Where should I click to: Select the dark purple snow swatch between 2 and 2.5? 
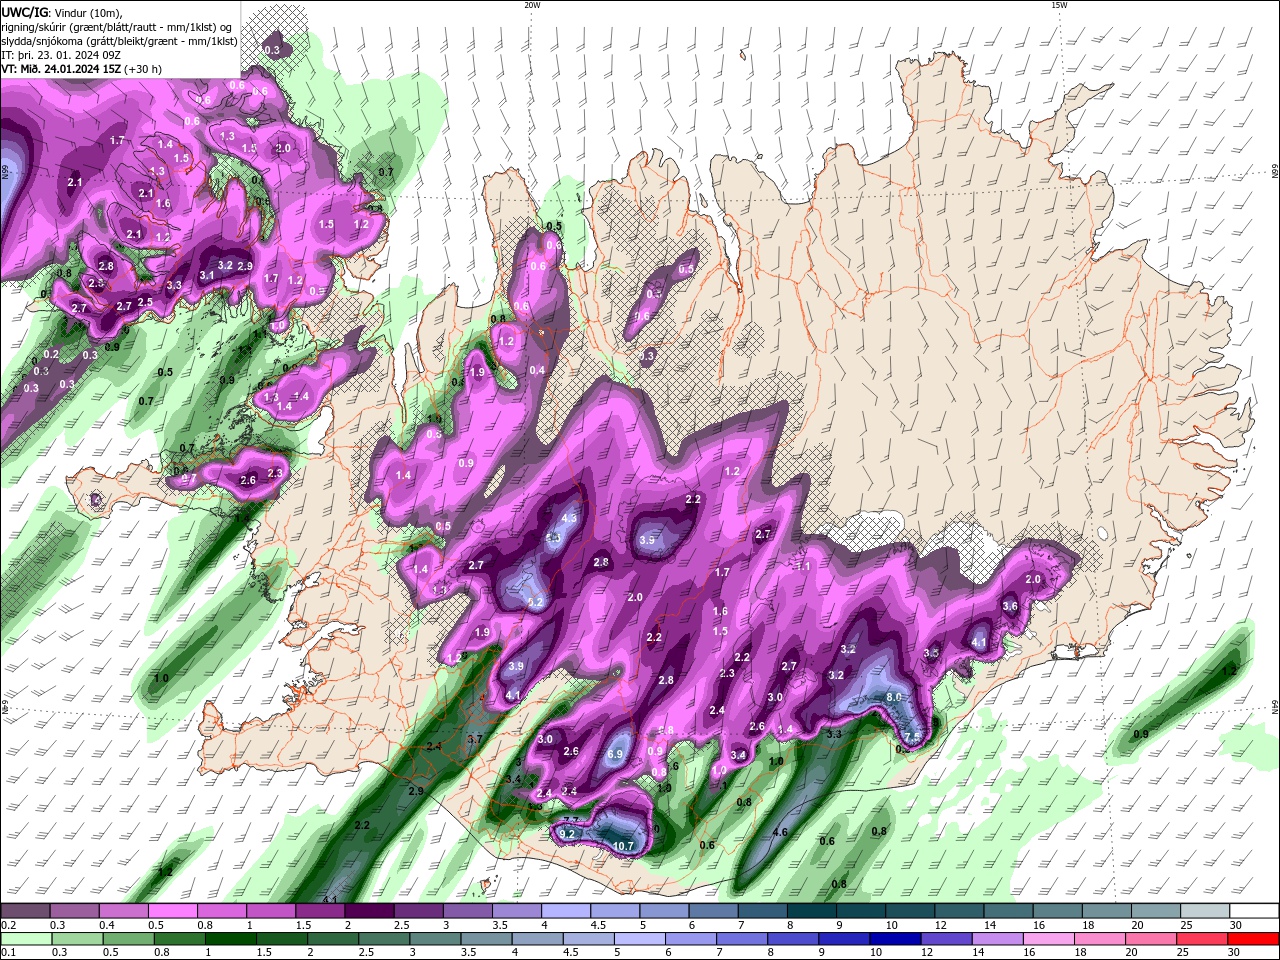pyautogui.click(x=369, y=911)
